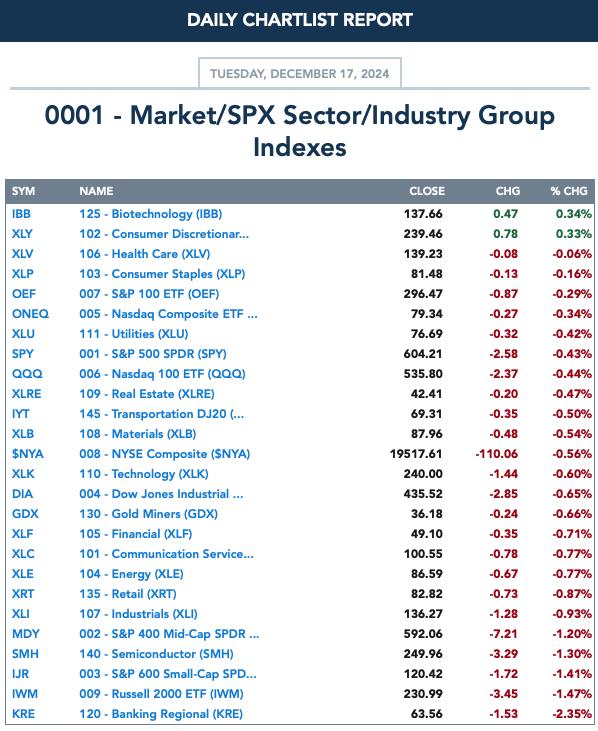Open 109 - Real Estate (XLRE) link
This screenshot has width=598, height=731.
tap(147, 394)
